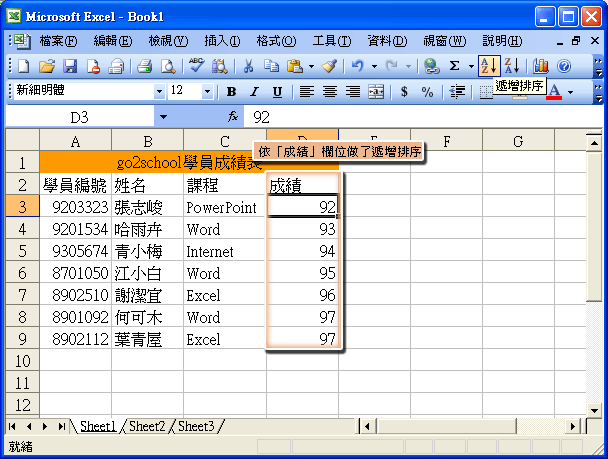Go to first sheet with the tab arrow
This screenshot has width=608, height=459.
pos(12,426)
